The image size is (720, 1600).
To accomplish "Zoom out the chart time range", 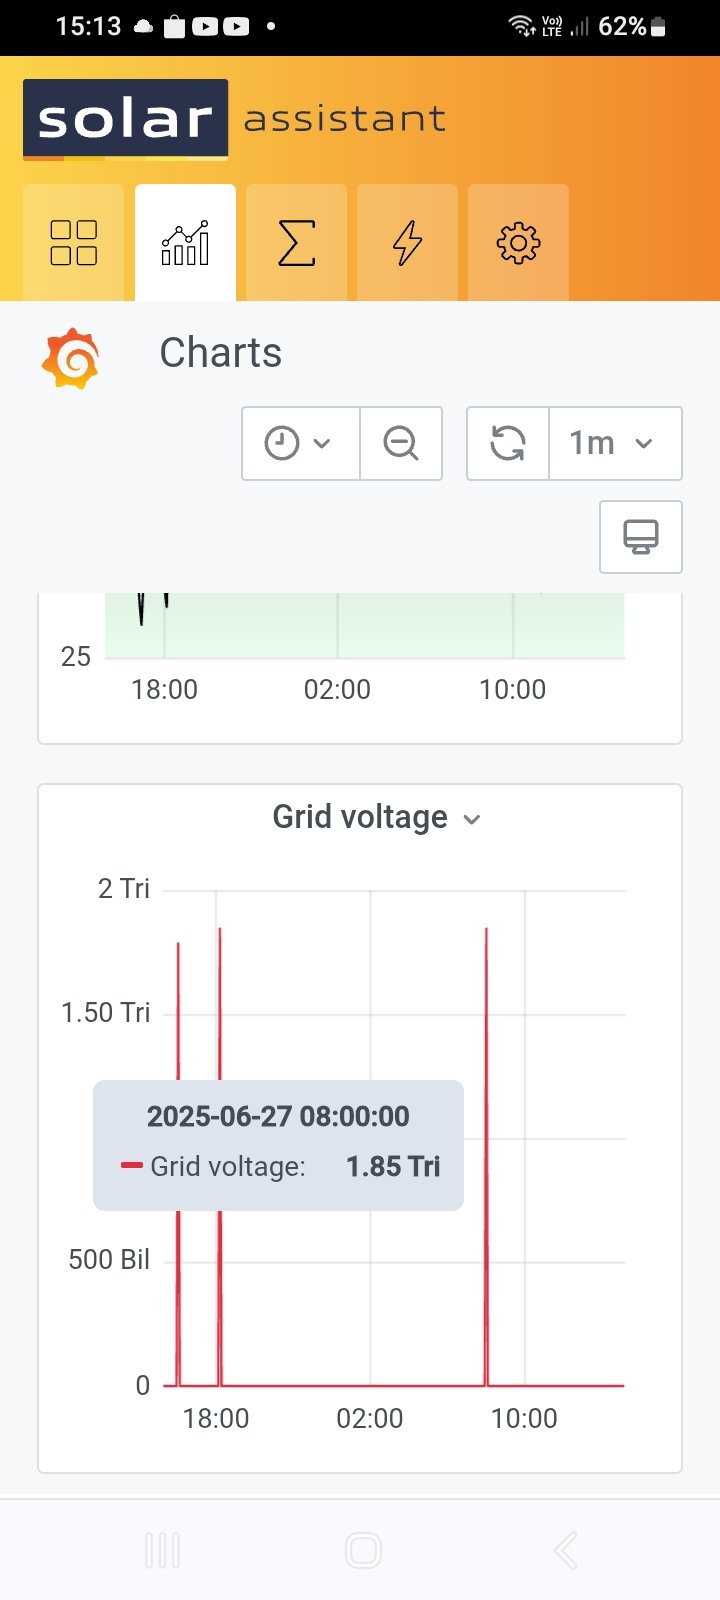I will 401,443.
